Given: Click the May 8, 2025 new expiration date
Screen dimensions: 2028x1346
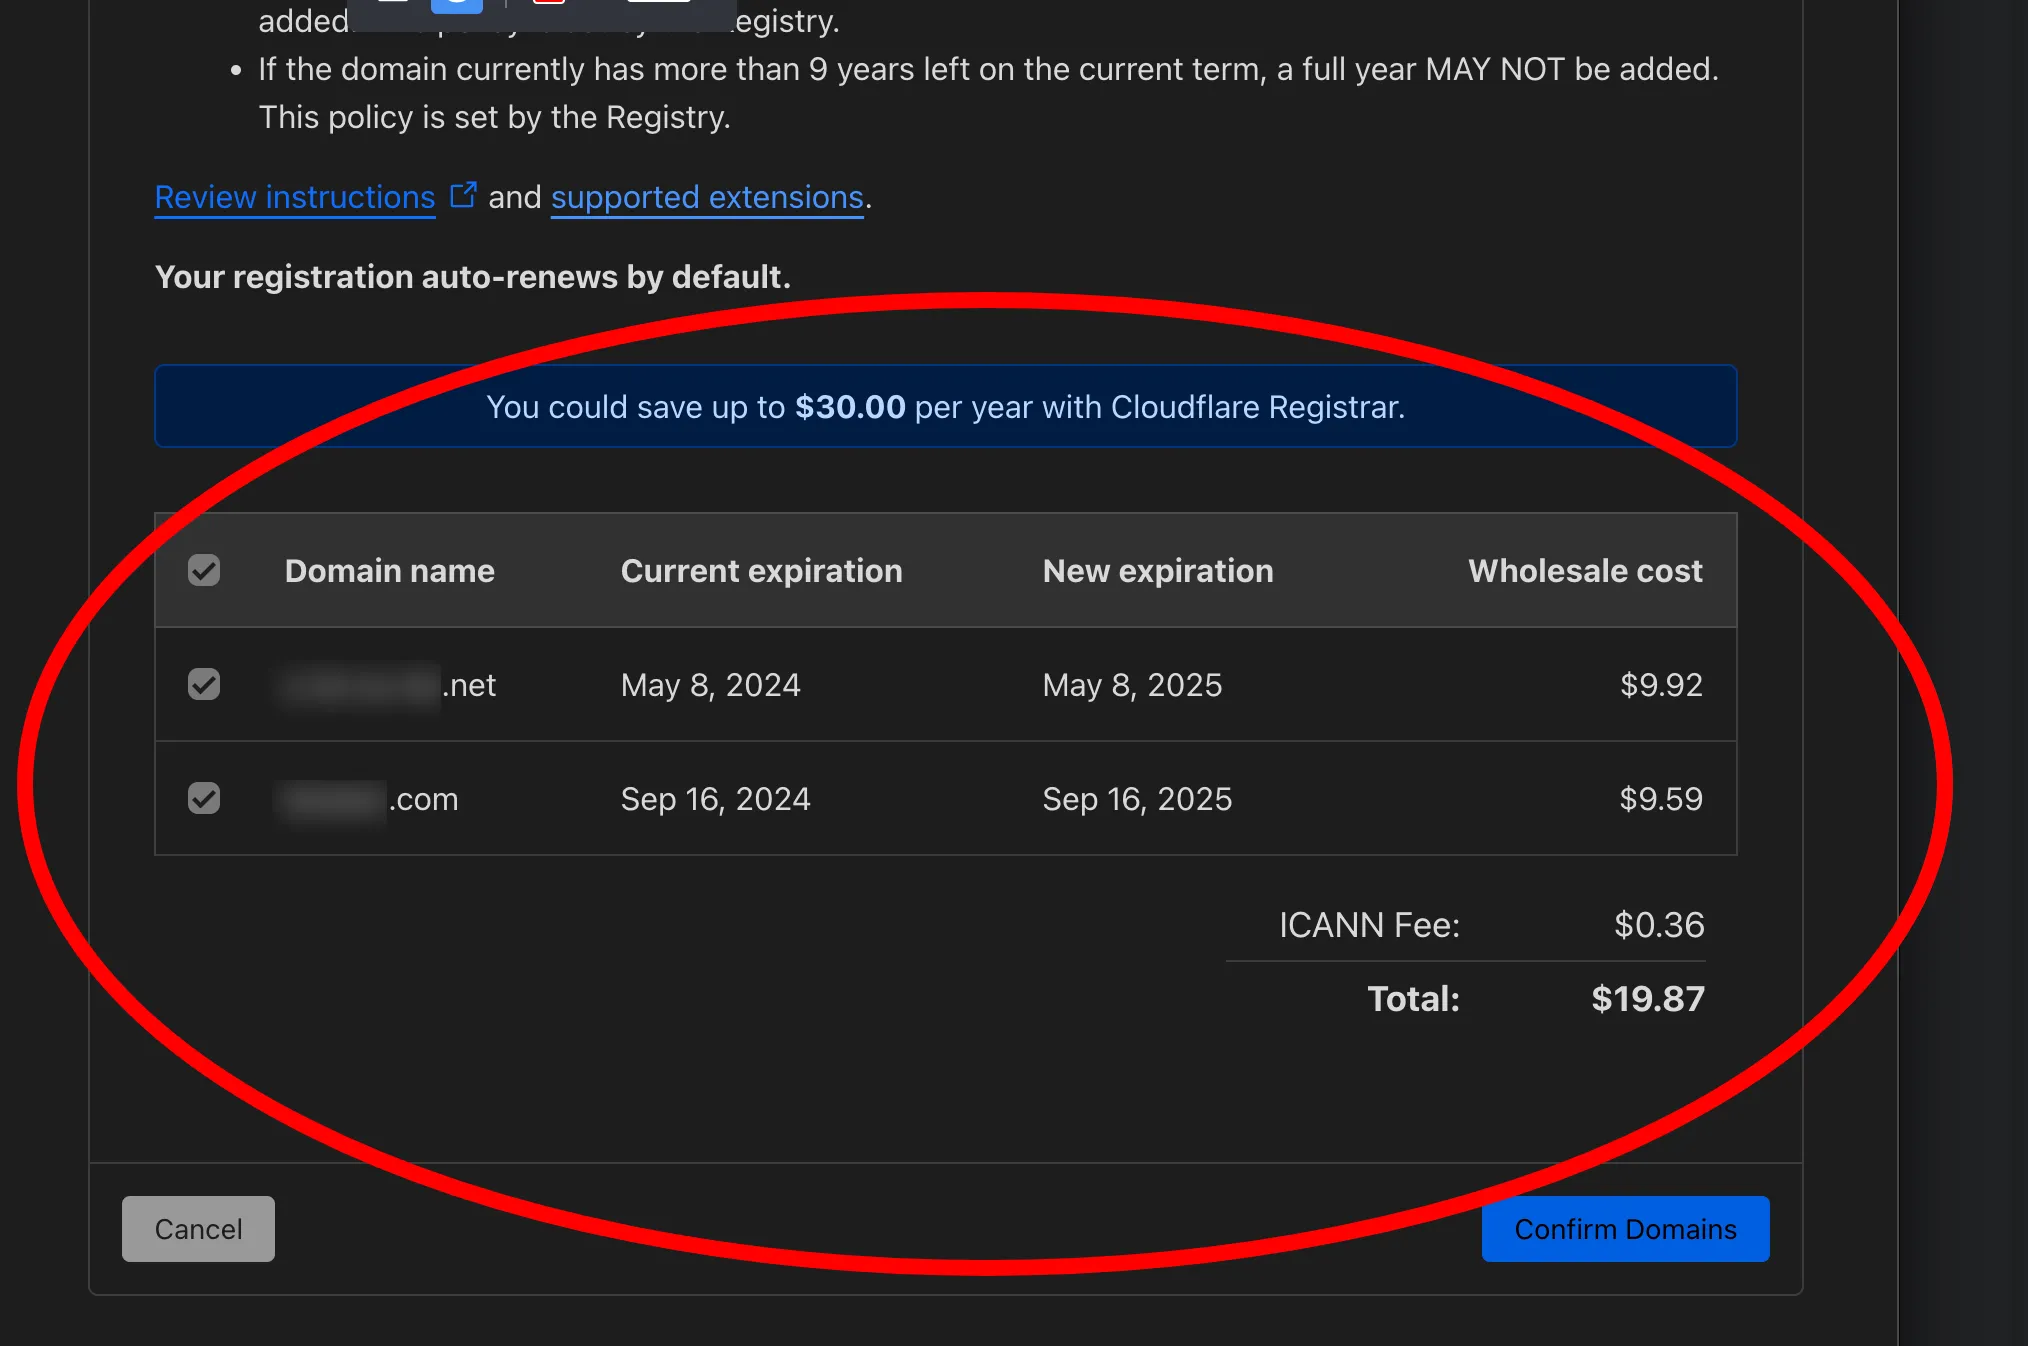Looking at the screenshot, I should tap(1132, 685).
